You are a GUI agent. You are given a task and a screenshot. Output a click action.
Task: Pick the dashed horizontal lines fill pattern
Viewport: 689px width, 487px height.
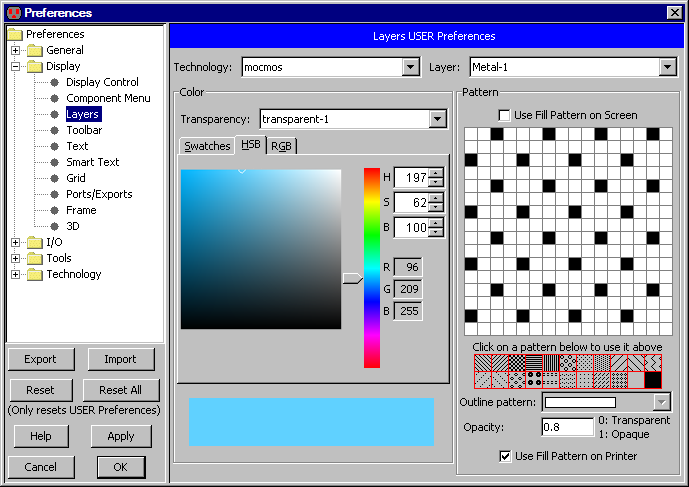tap(551, 380)
